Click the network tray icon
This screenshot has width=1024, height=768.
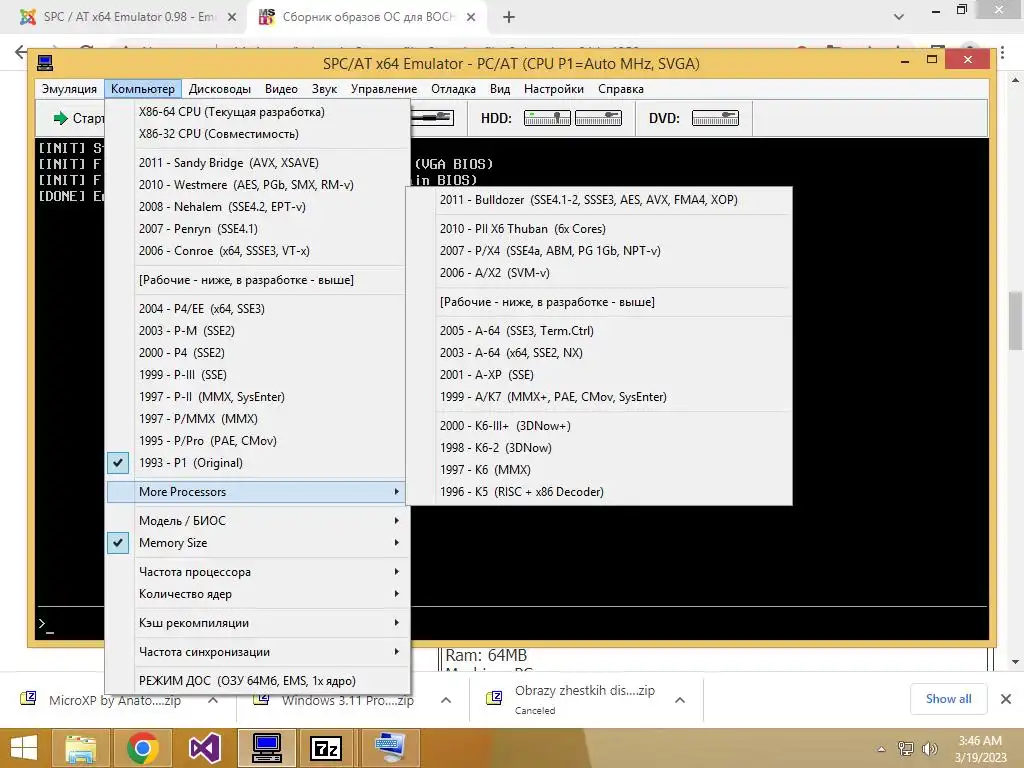906,749
